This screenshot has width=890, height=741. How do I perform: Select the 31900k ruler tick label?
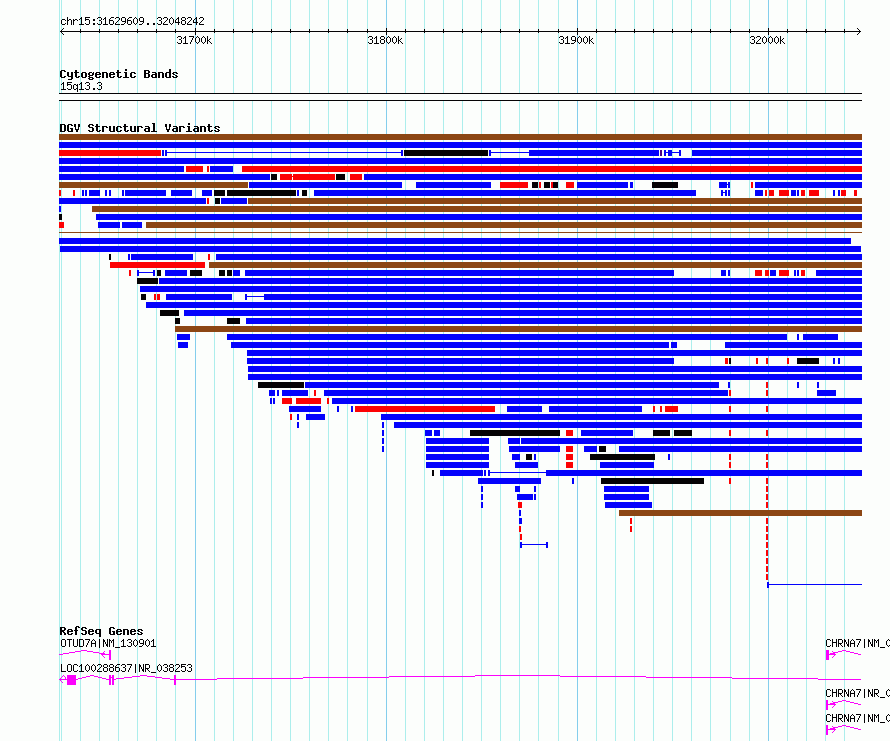(576, 40)
